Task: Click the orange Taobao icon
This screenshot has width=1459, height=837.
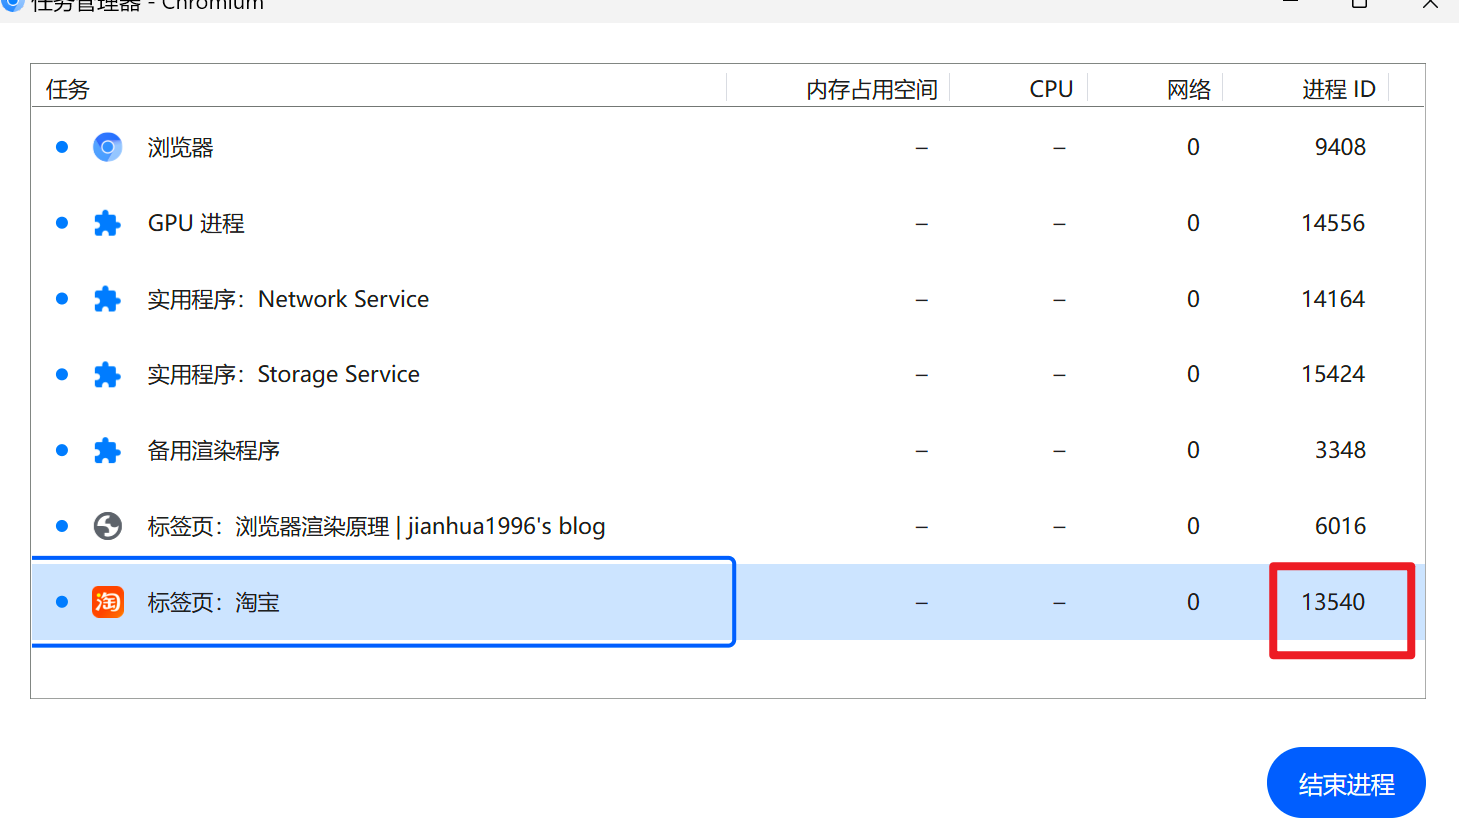Action: [107, 602]
